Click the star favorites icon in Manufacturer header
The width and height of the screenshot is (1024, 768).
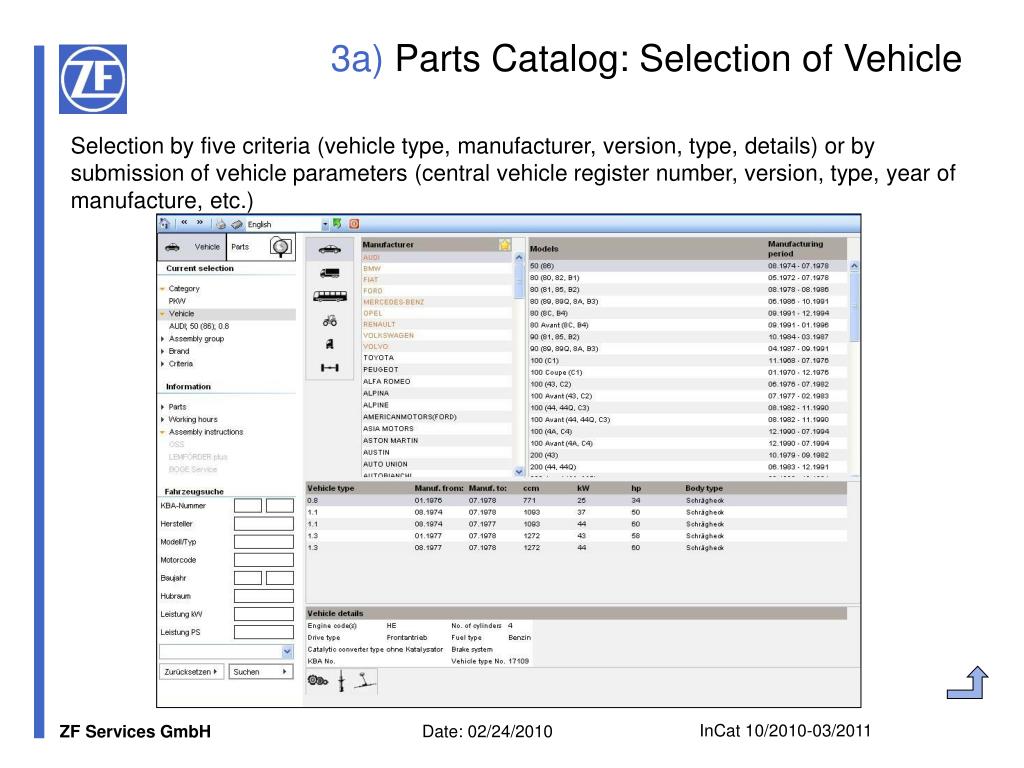coord(505,245)
